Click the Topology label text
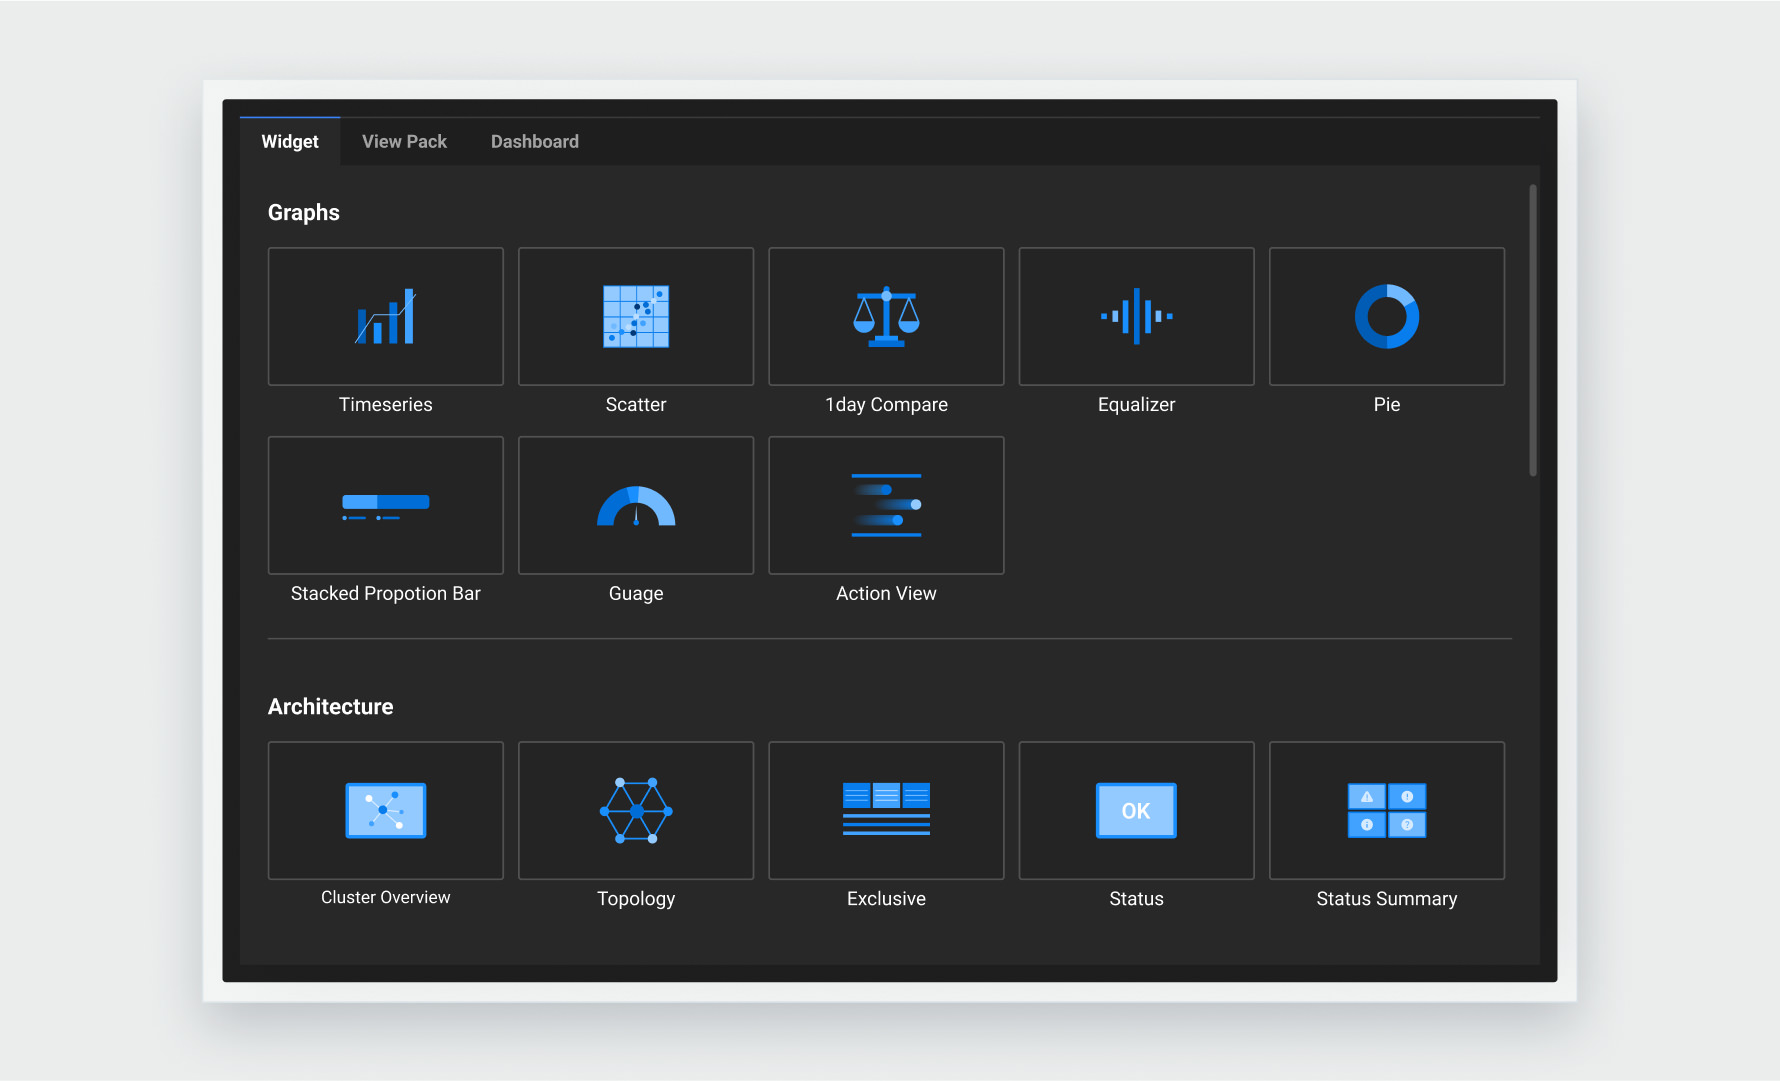 [636, 899]
